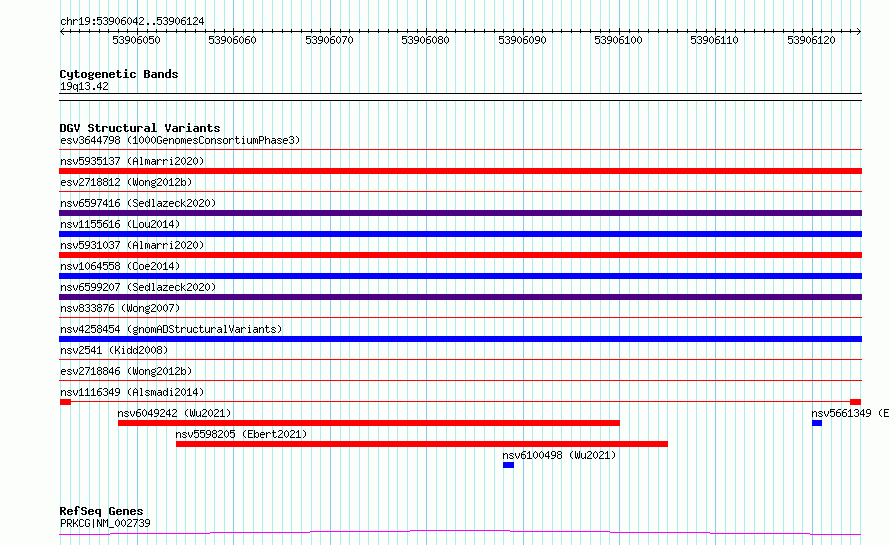Click nsv1064558 (Coe2014) label
Image resolution: width=890 pixels, height=545 pixels.
pos(120,266)
